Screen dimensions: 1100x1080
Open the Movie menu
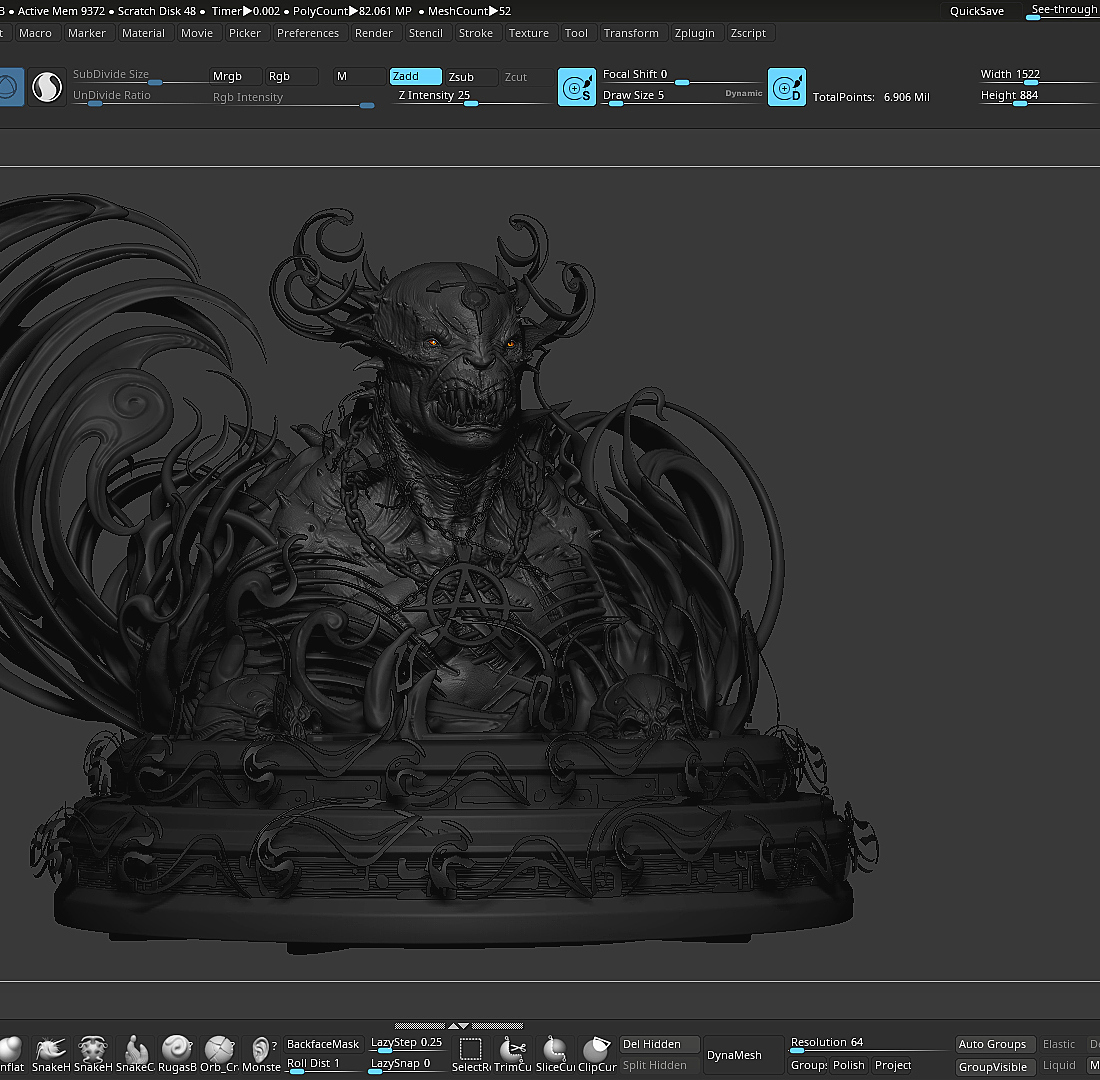197,33
